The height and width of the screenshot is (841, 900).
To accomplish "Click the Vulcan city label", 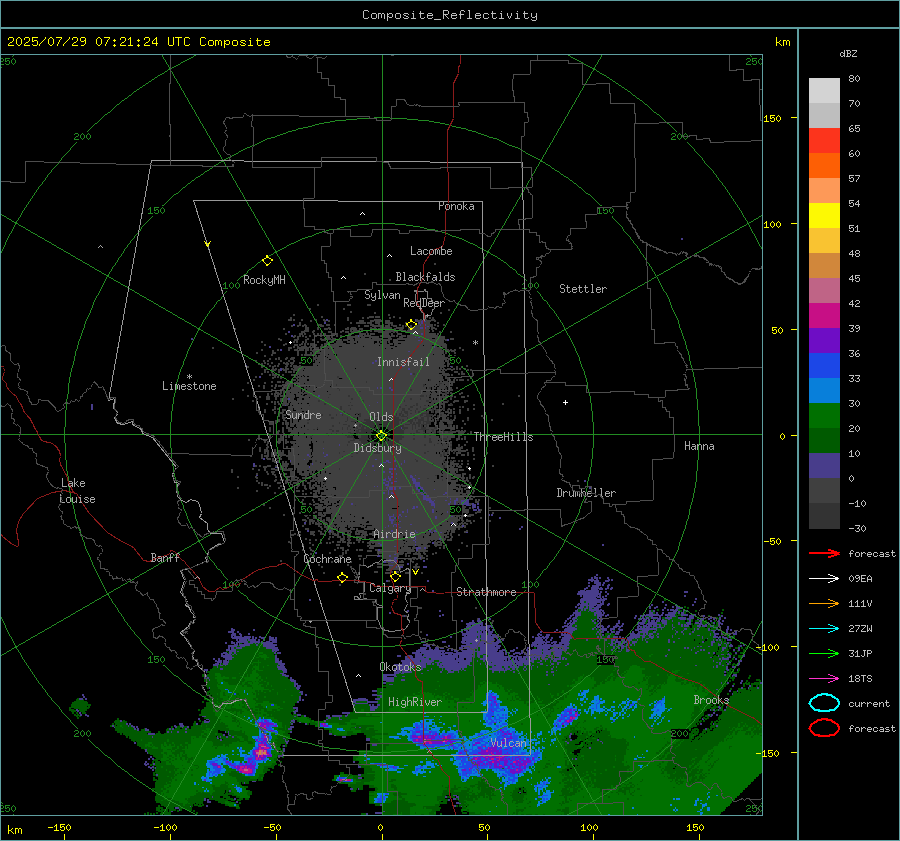I will 508,743.
